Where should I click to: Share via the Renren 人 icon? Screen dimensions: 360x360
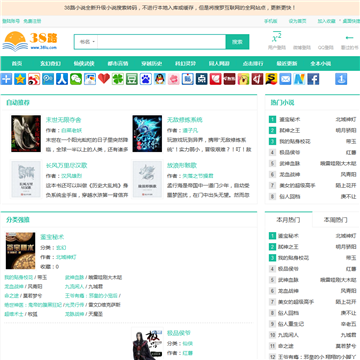click(62, 79)
